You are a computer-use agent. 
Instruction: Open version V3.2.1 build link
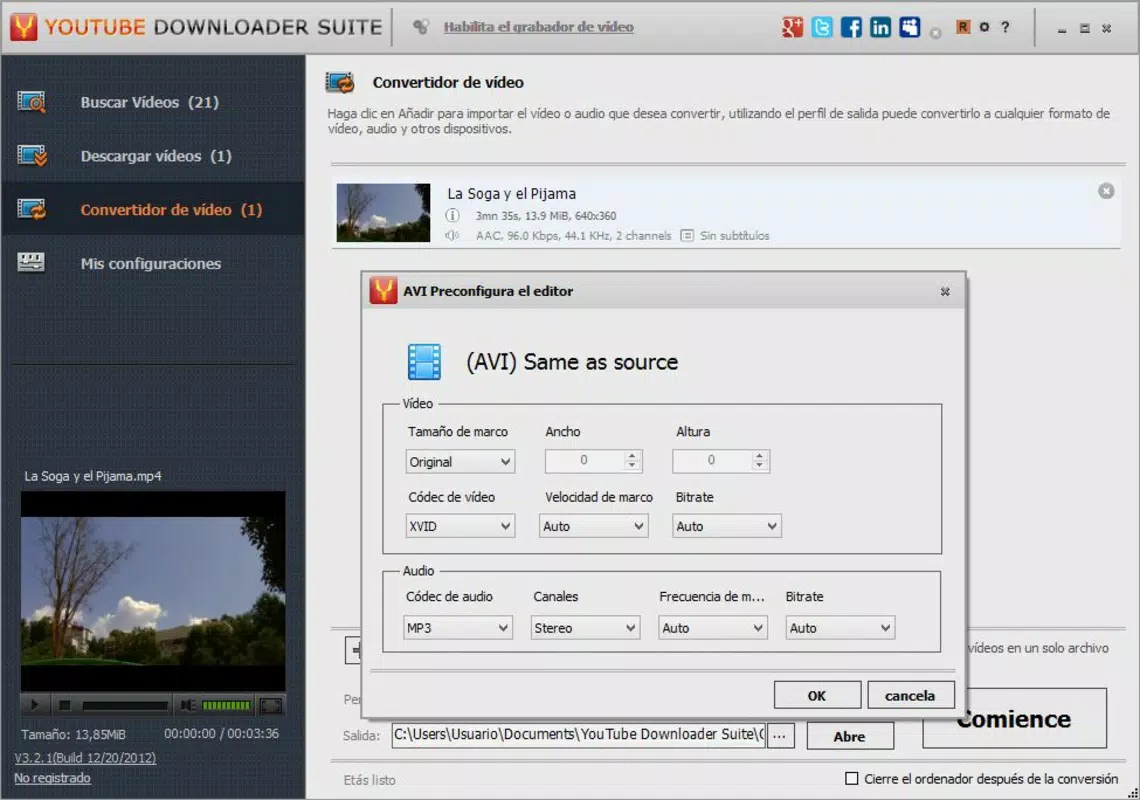coord(85,758)
